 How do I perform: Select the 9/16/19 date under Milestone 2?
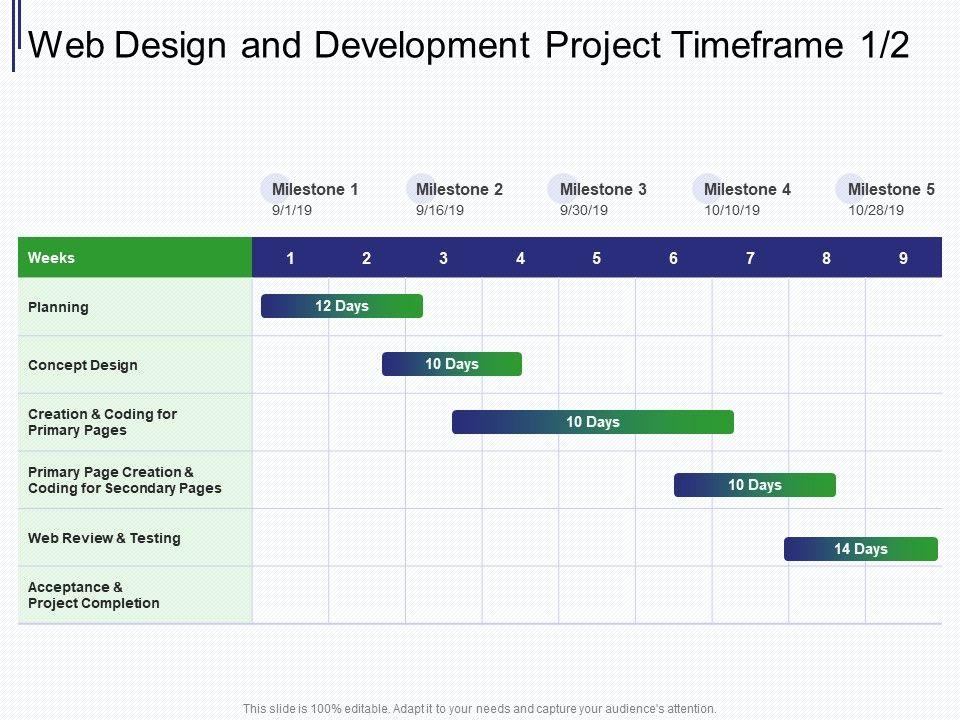click(x=440, y=211)
